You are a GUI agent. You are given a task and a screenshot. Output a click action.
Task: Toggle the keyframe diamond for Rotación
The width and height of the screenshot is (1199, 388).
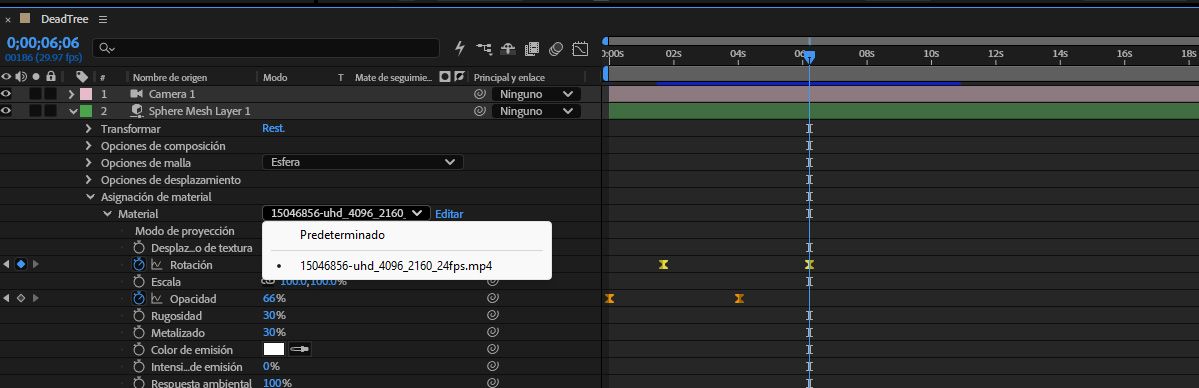(x=21, y=264)
